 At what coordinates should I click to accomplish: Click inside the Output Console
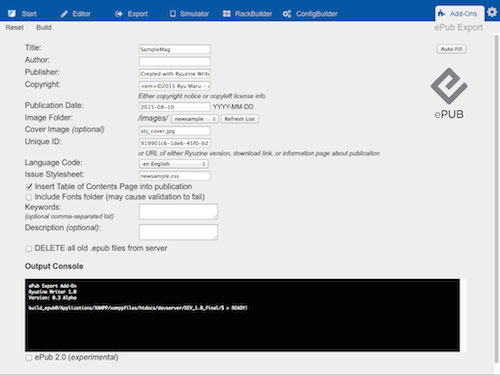coord(242,315)
